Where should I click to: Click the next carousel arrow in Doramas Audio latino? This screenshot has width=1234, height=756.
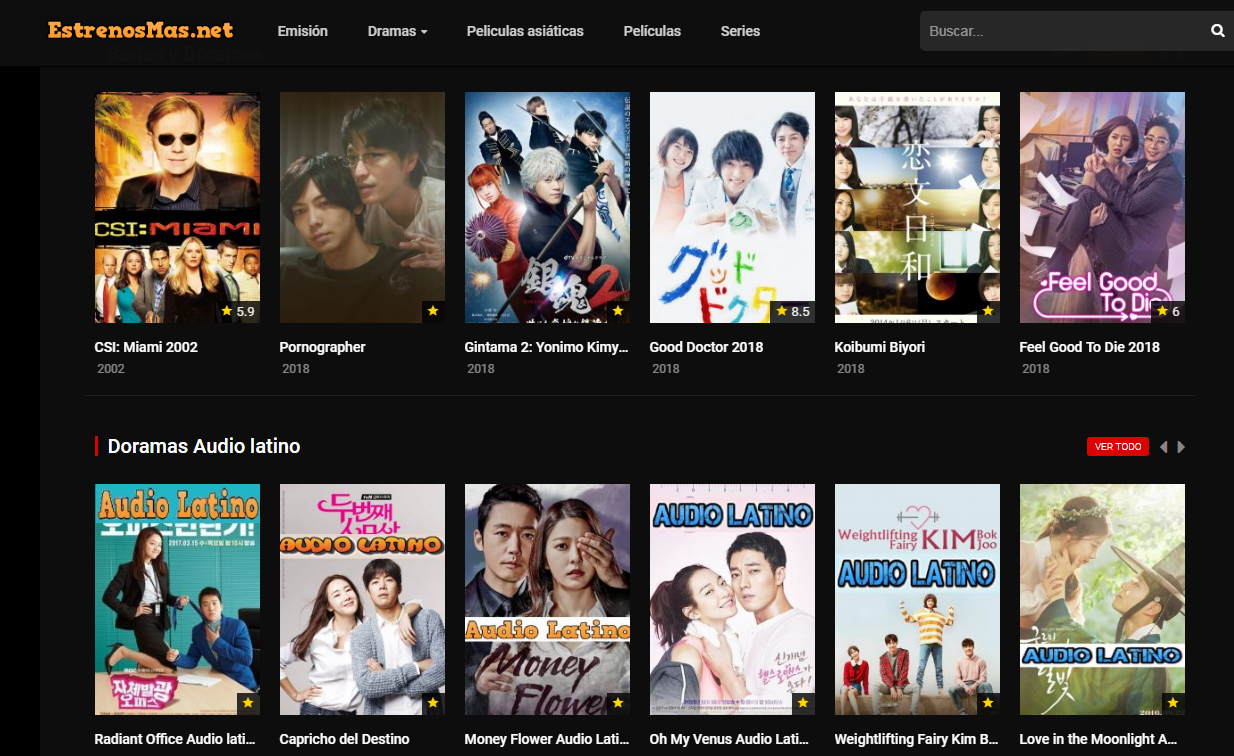1181,447
